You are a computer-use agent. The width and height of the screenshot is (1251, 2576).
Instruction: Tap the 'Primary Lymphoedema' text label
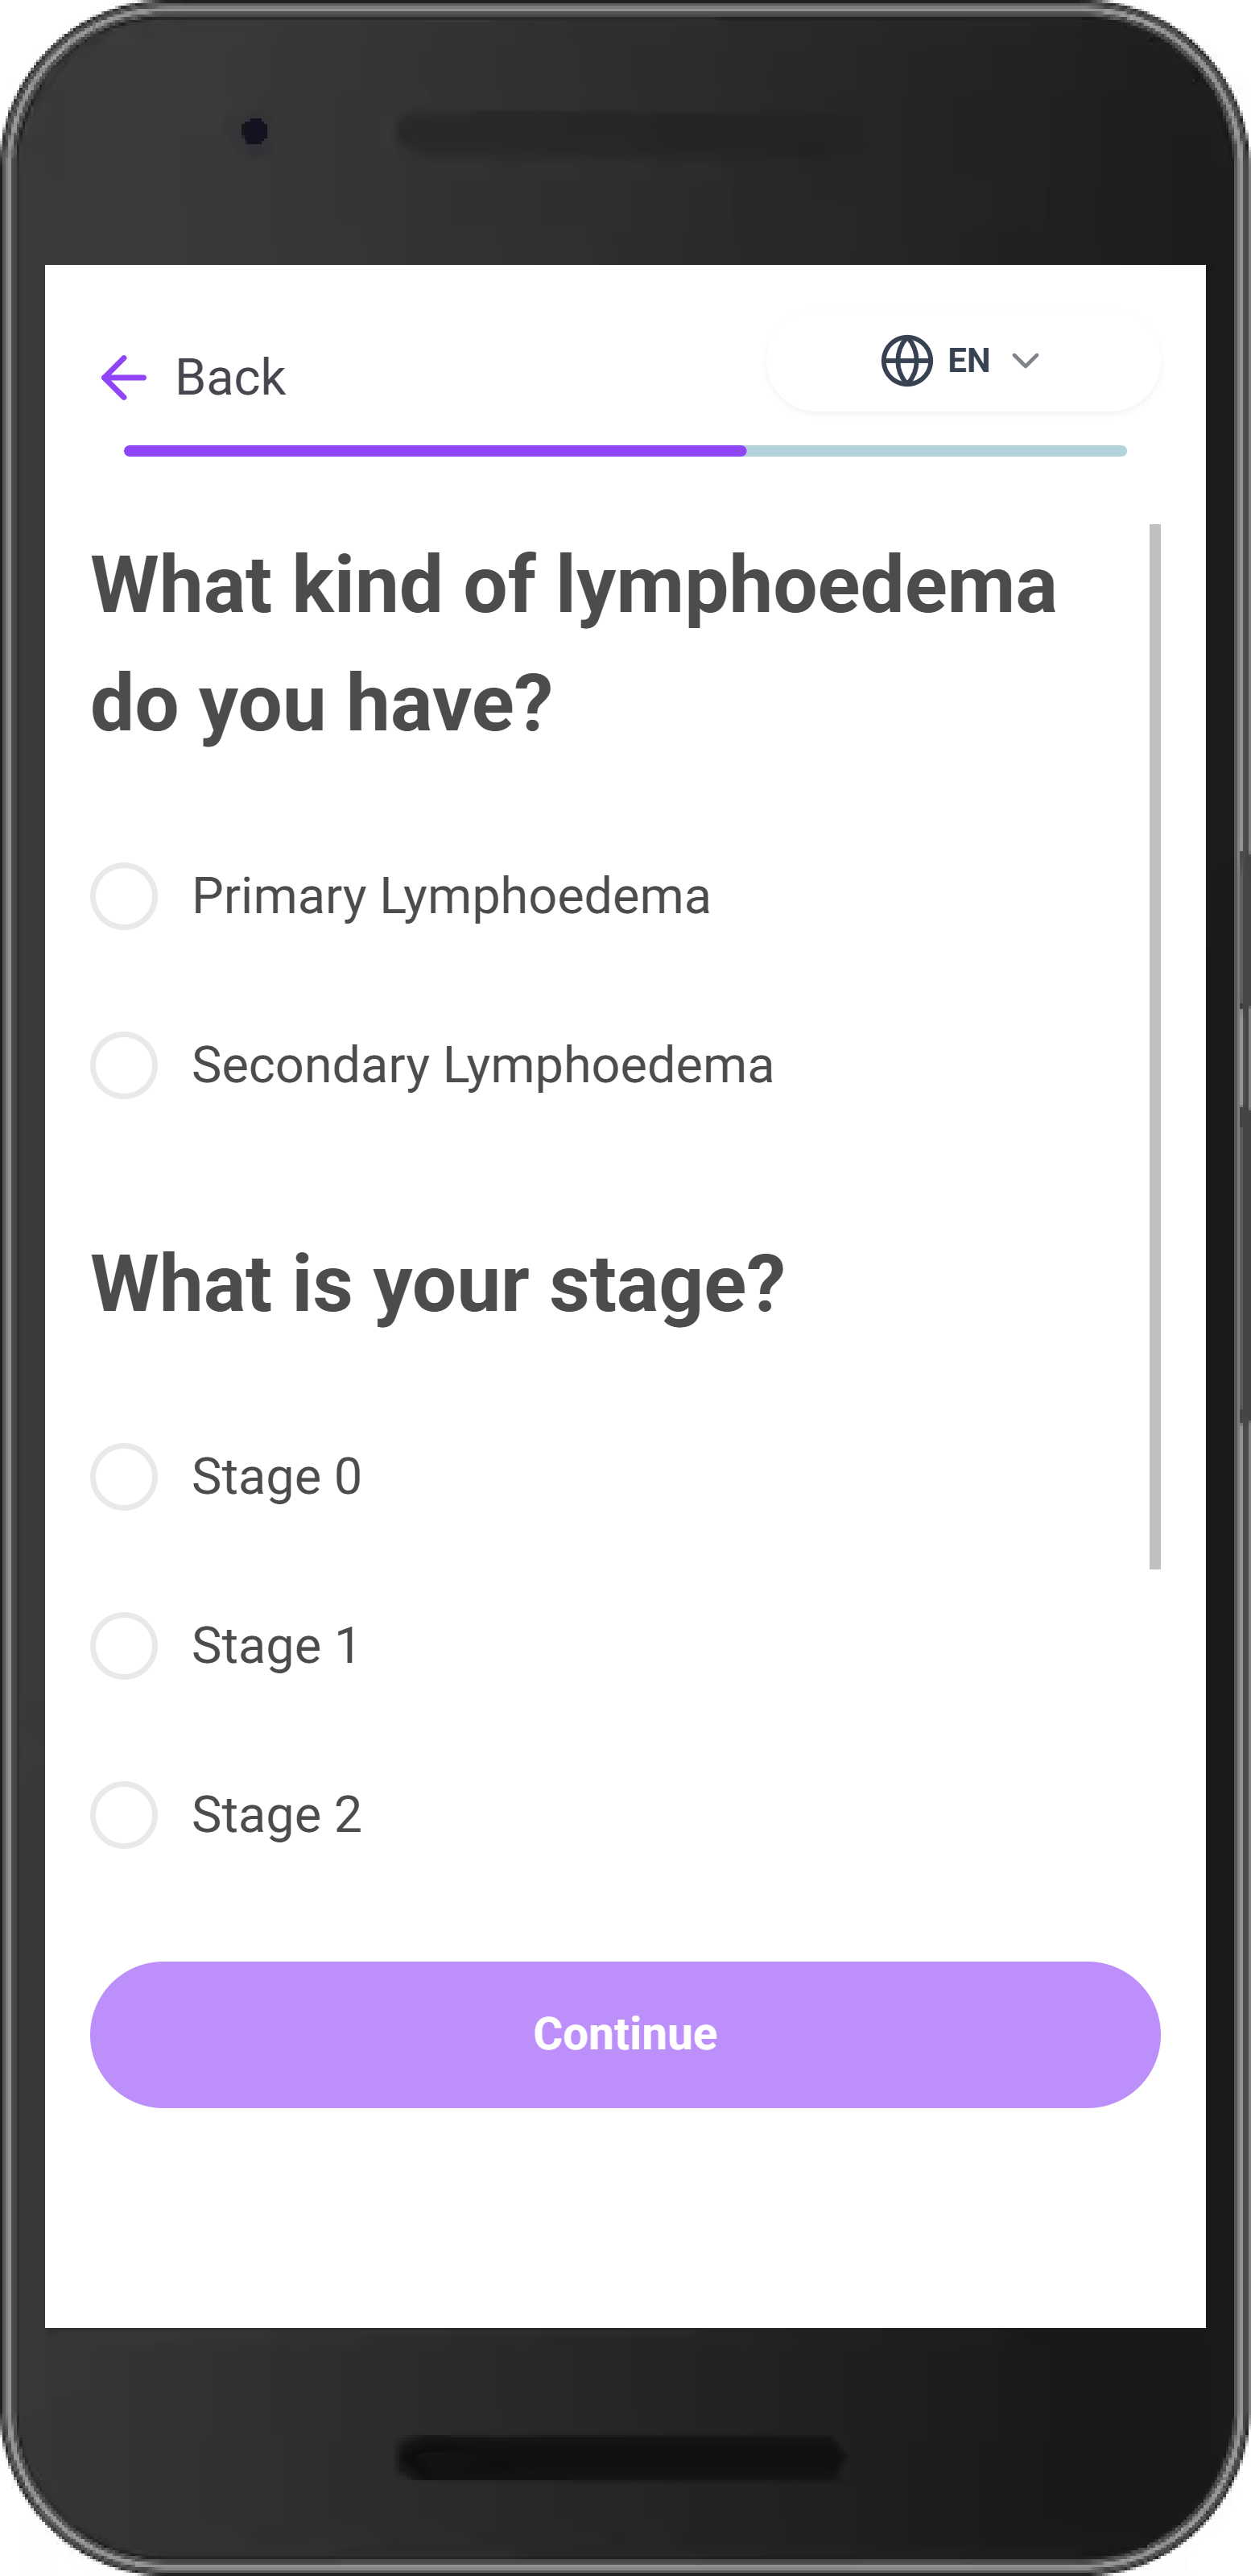tap(451, 896)
